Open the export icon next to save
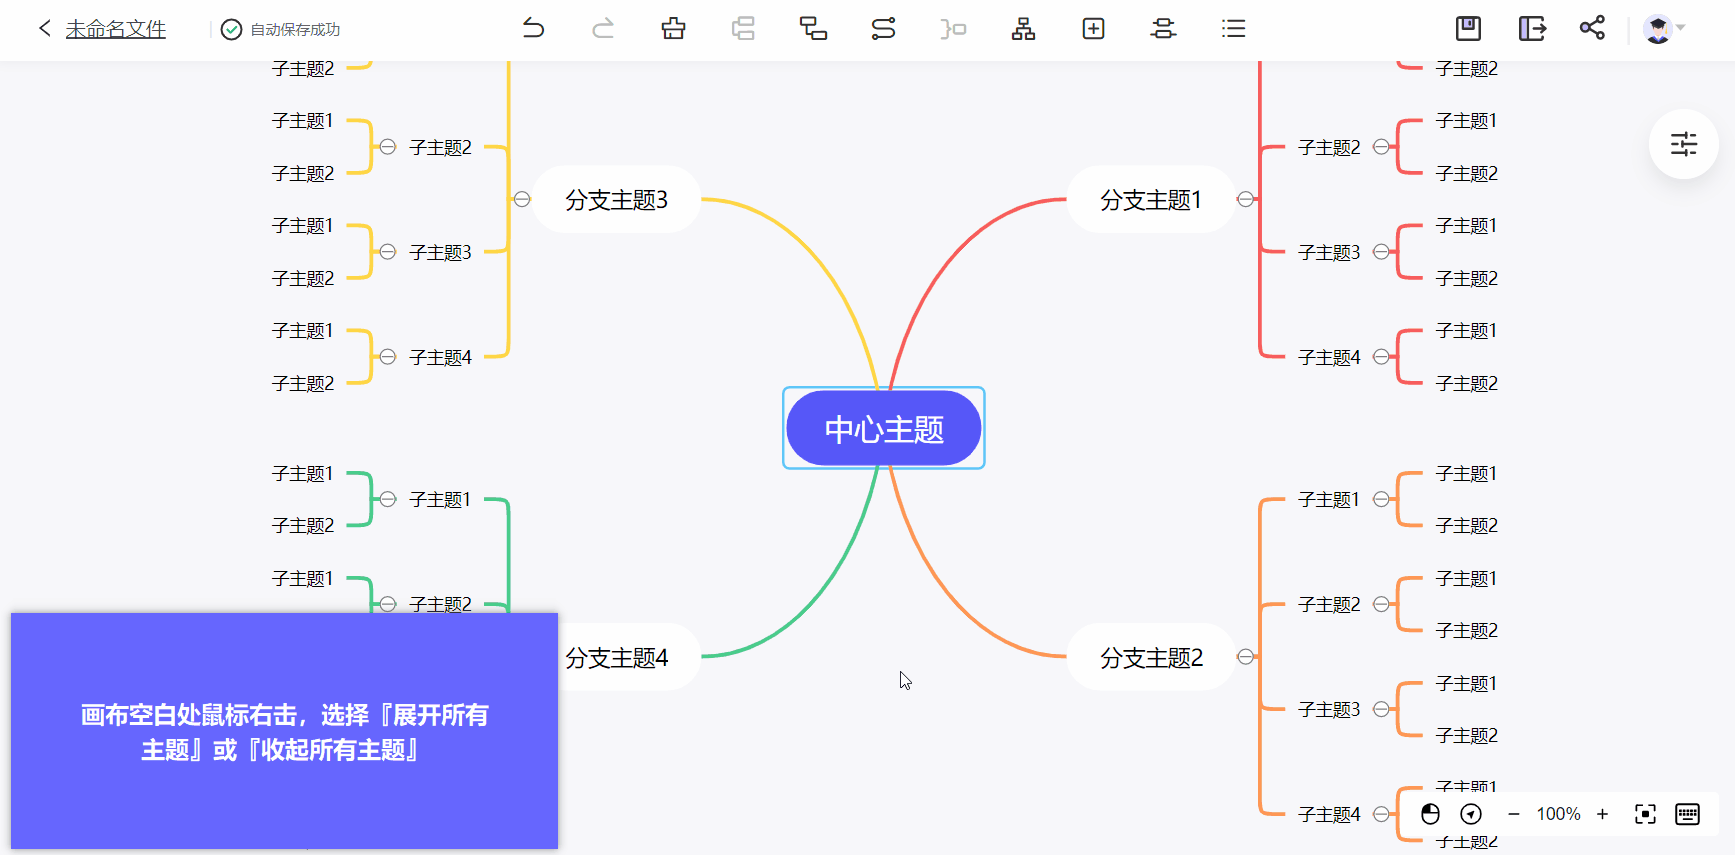The image size is (1735, 855). pyautogui.click(x=1532, y=28)
